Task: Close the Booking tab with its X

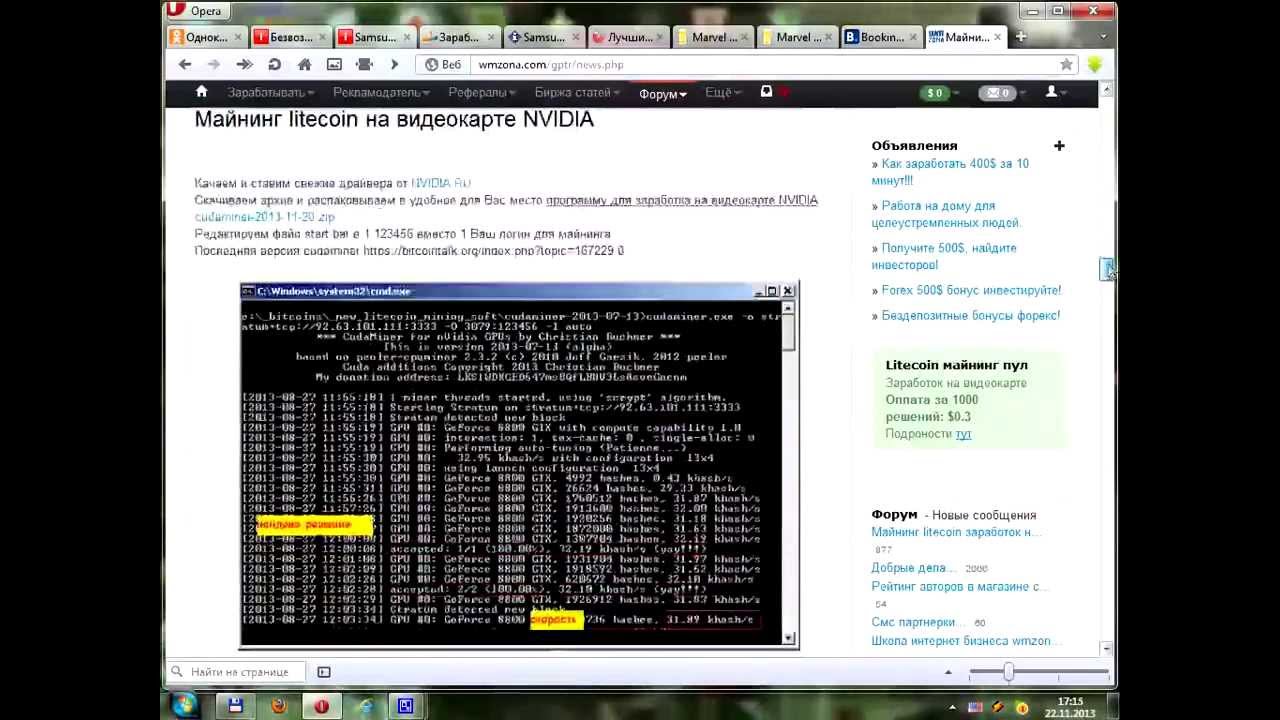Action: click(914, 37)
